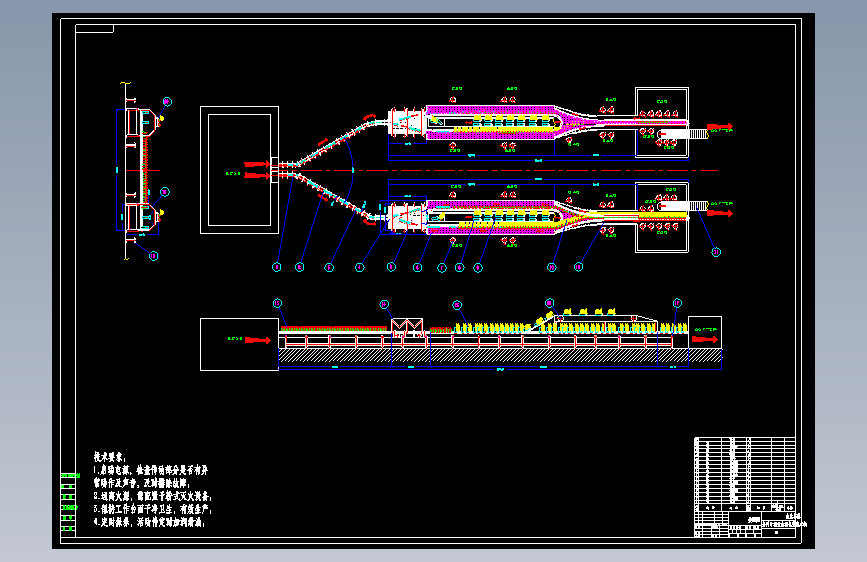867x562 pixels.
Task: Select the lower right square enclosure in plan view
Action: (662, 217)
